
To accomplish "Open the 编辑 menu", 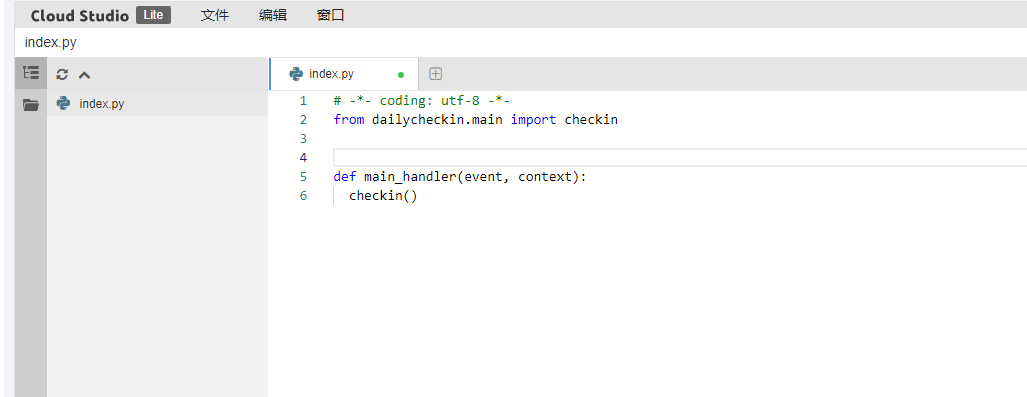I will (x=272, y=15).
